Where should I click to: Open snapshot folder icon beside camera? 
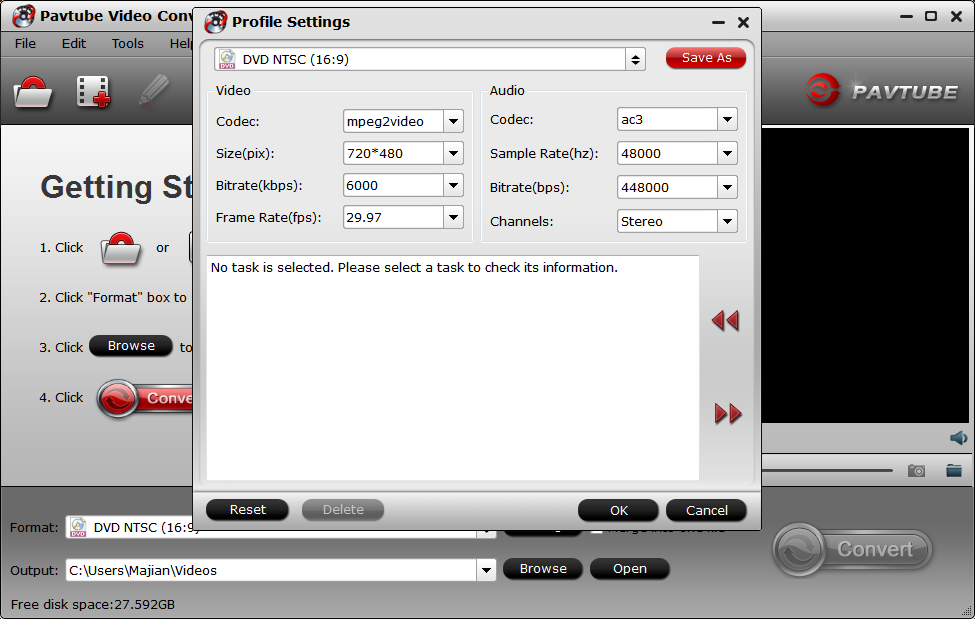954,470
